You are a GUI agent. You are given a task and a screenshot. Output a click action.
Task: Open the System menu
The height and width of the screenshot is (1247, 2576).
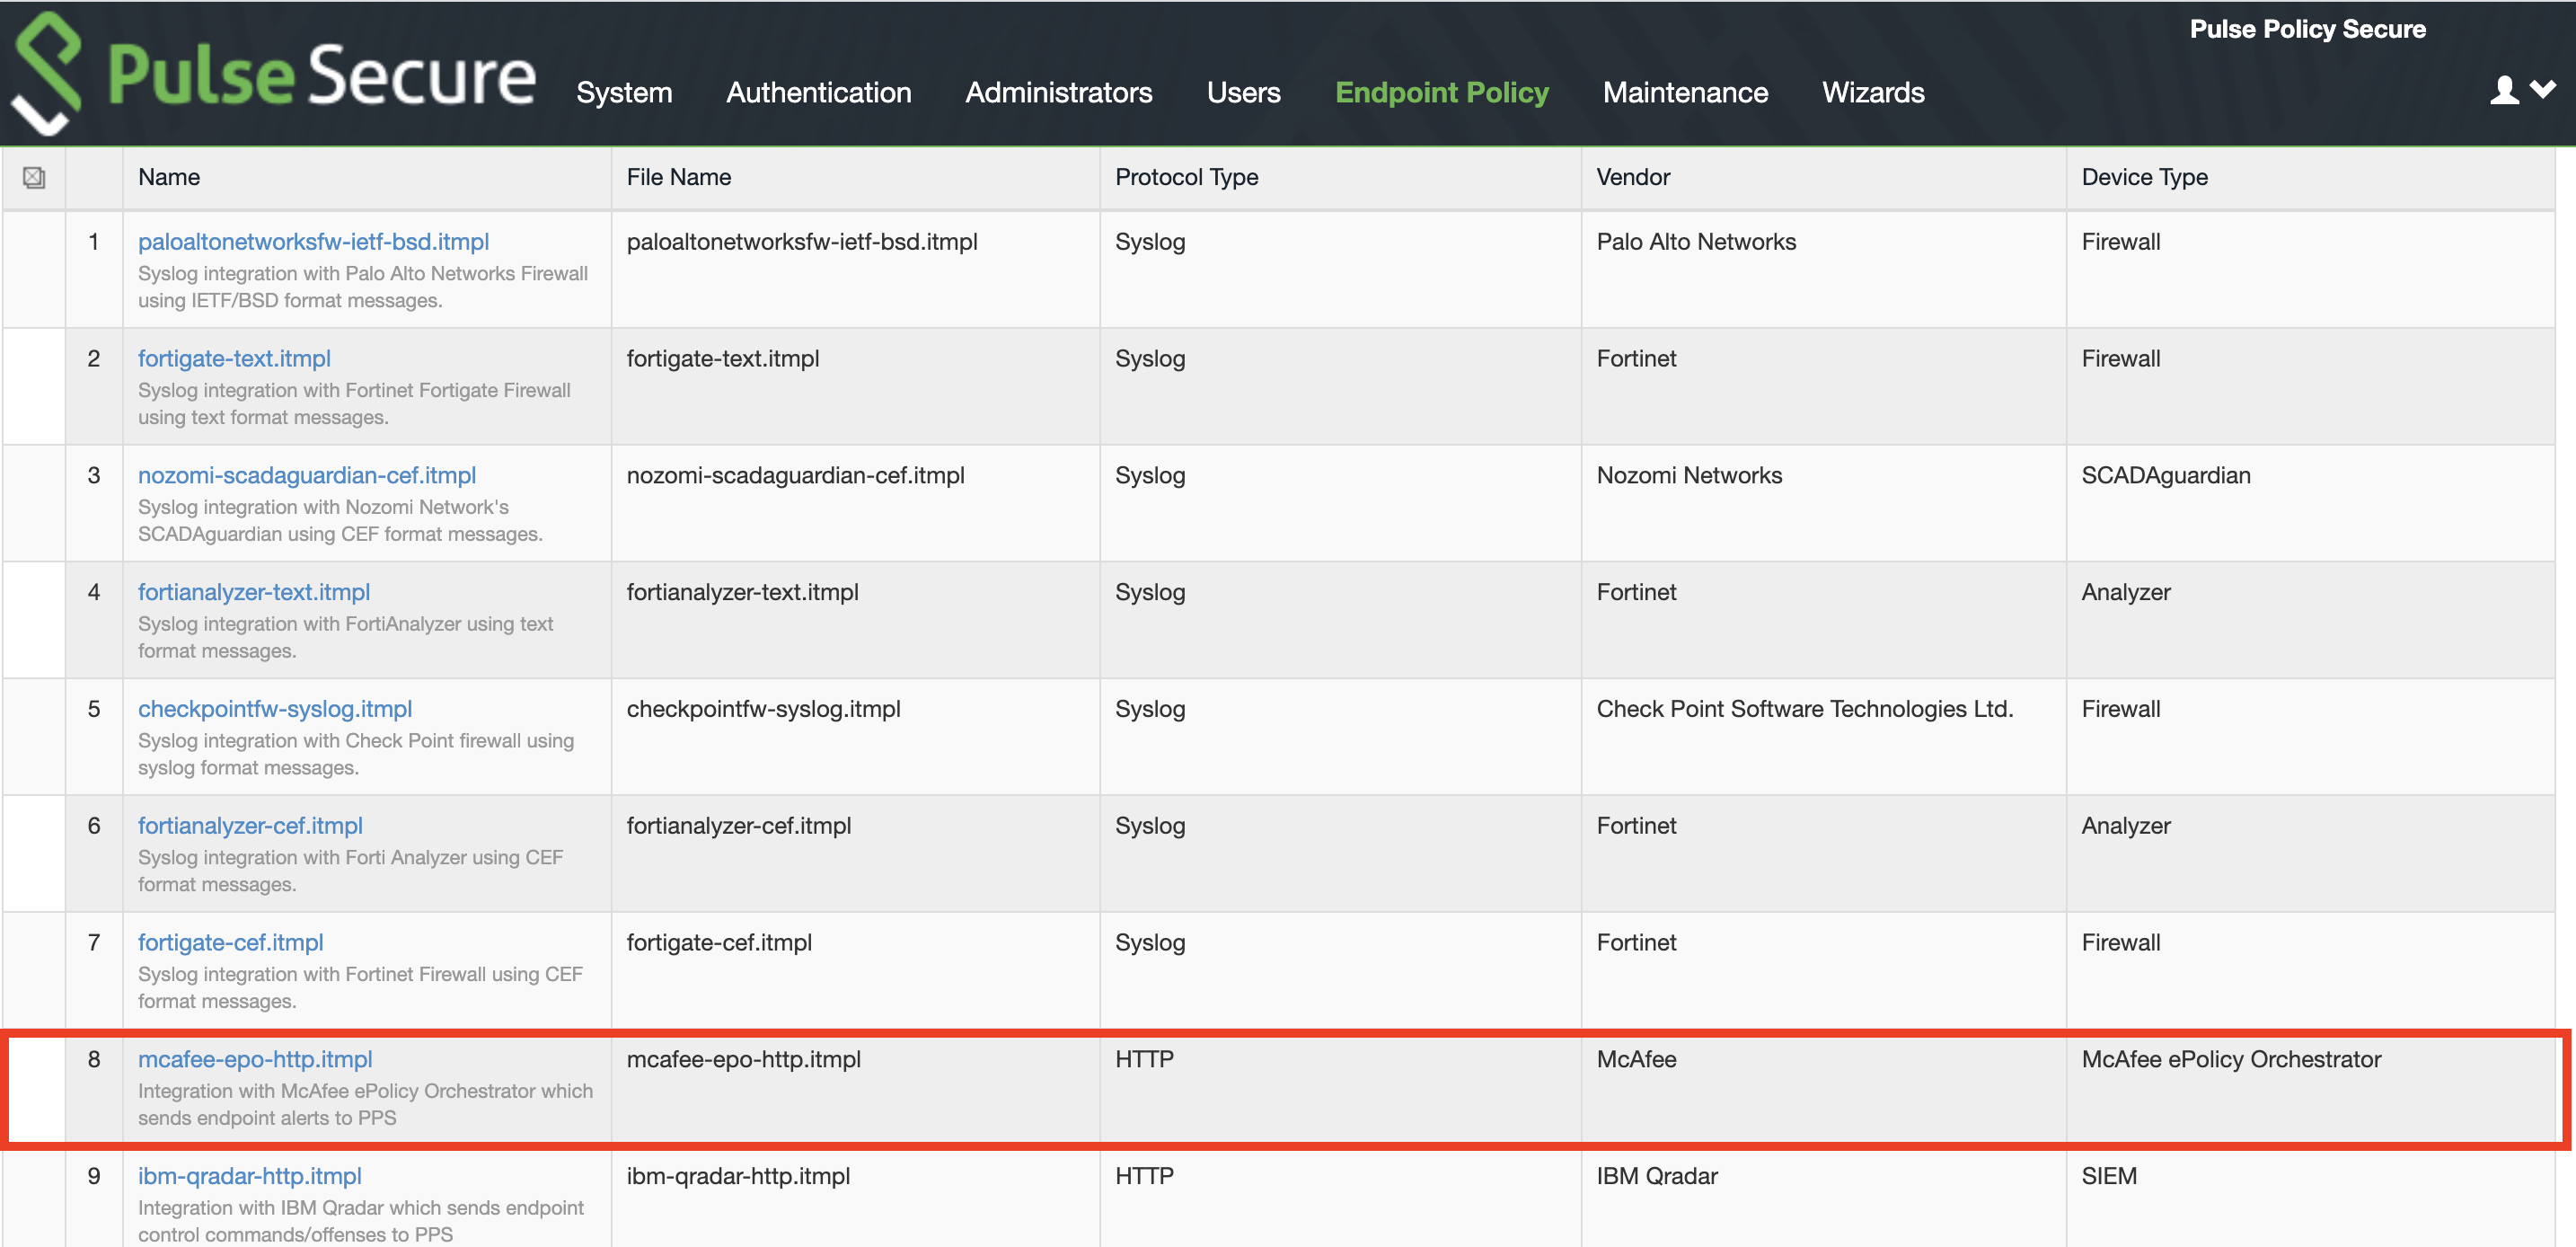coord(624,93)
